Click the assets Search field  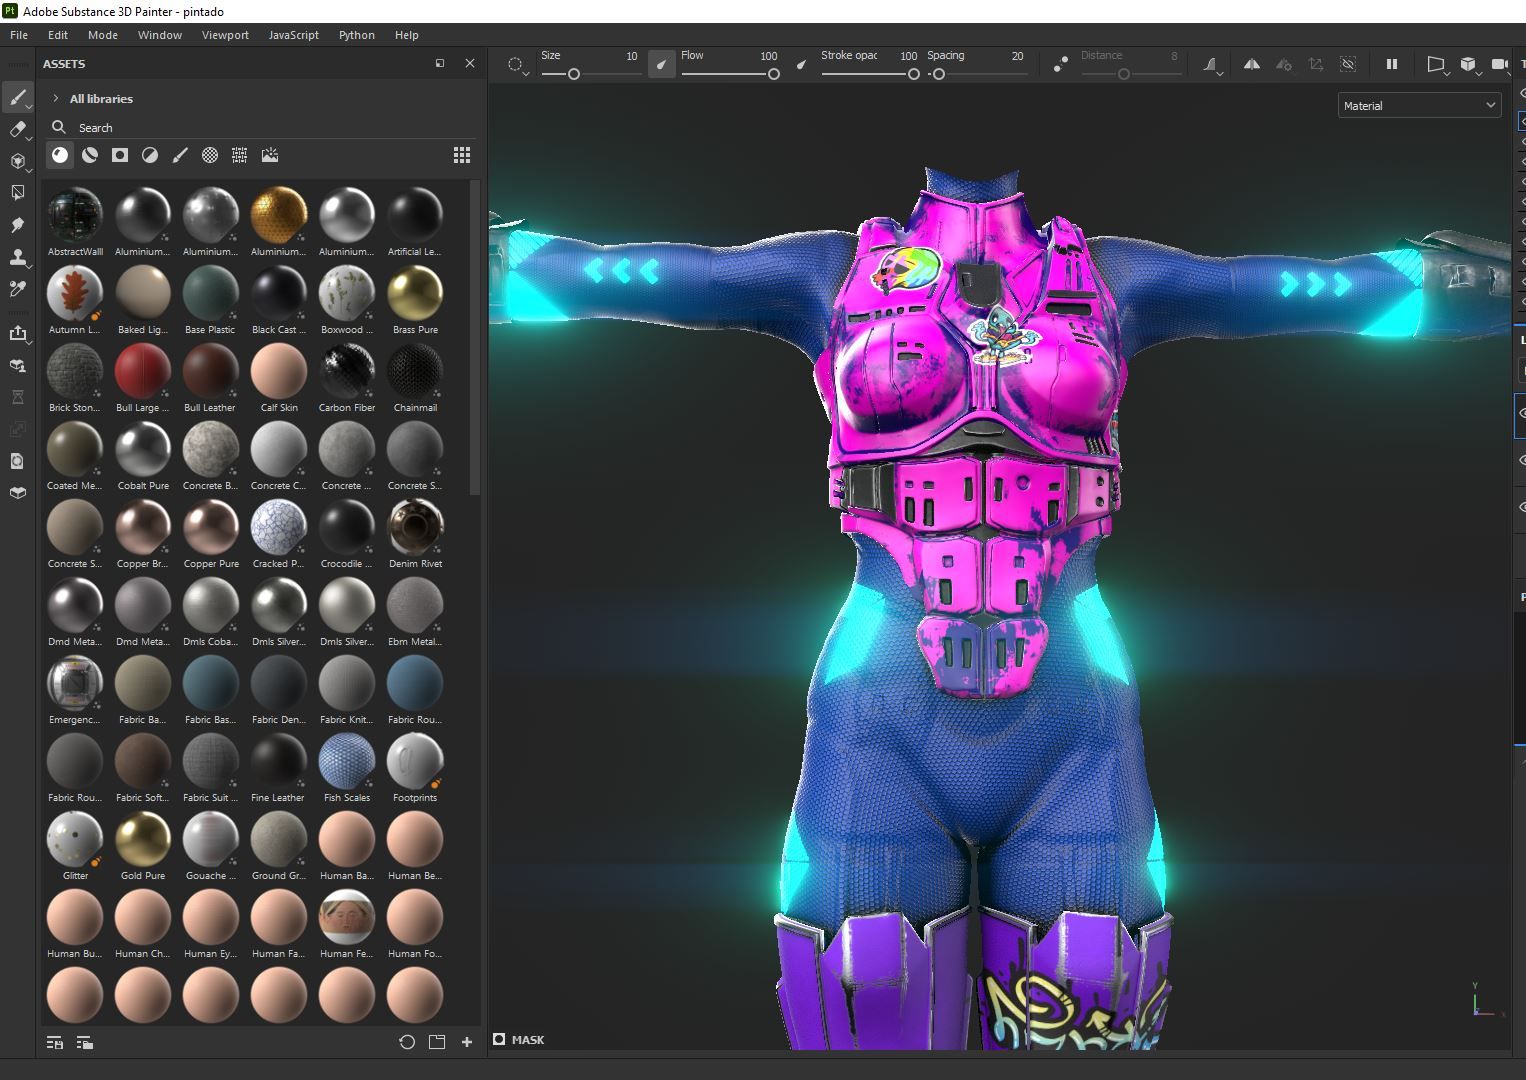(262, 127)
